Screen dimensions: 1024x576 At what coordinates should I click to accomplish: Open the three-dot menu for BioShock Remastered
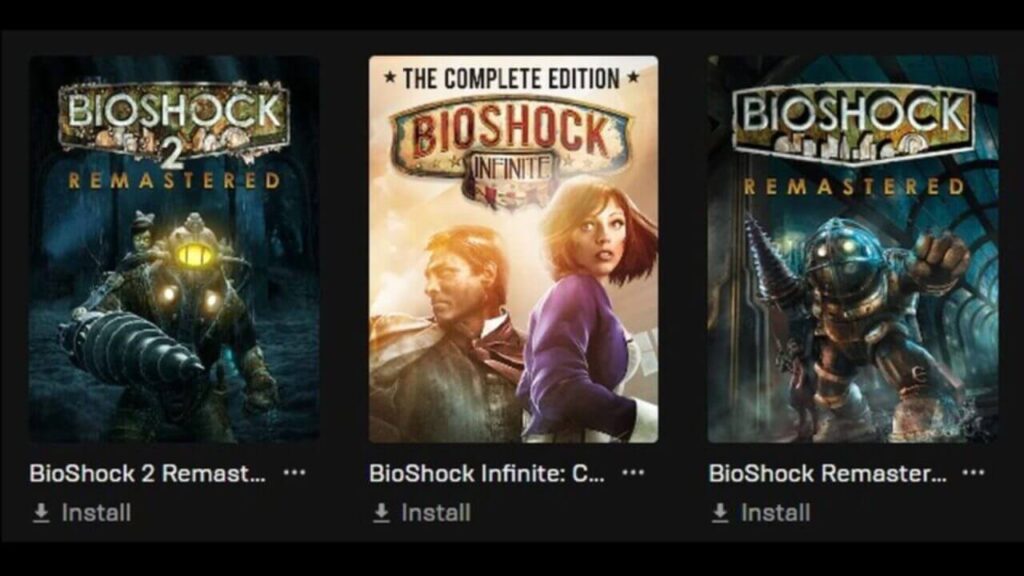pyautogui.click(x=973, y=472)
